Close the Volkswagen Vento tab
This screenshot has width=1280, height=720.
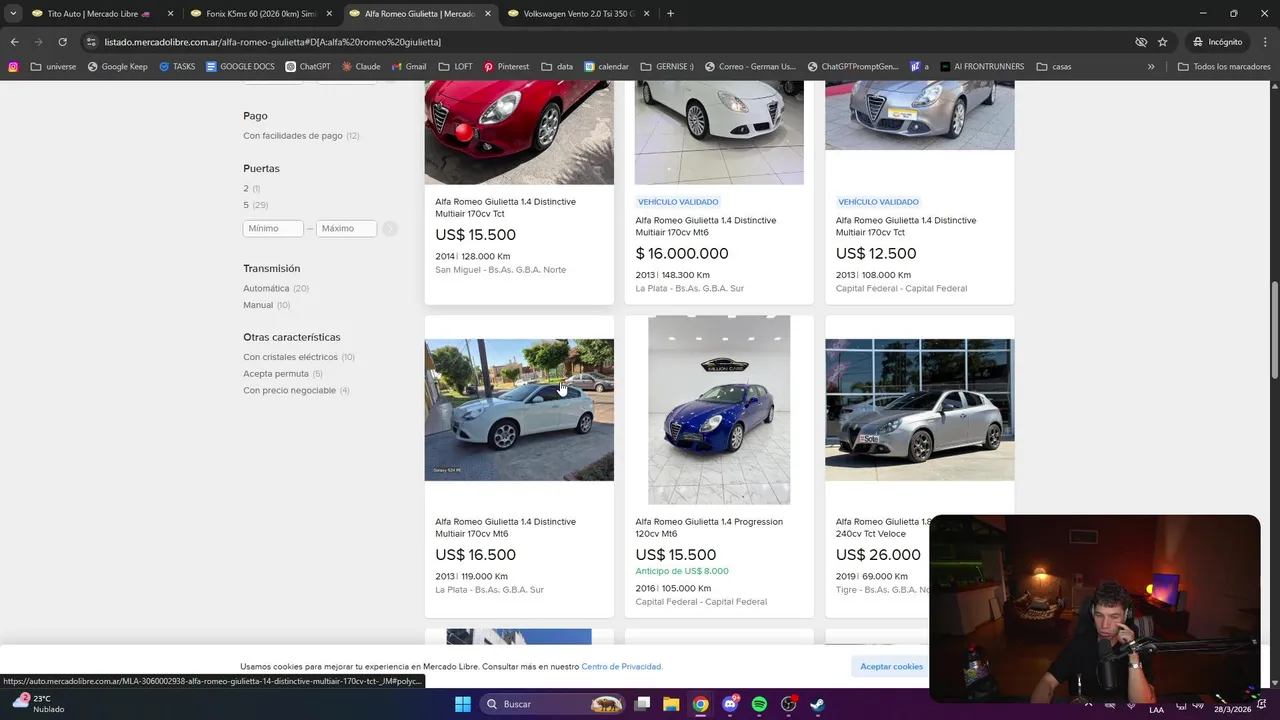pyautogui.click(x=646, y=14)
